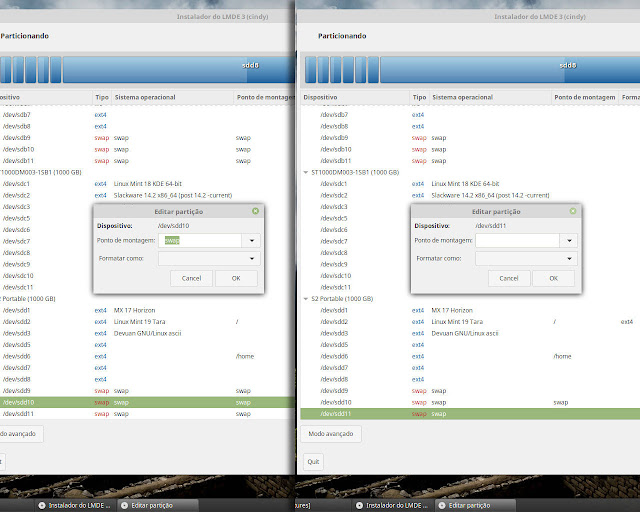Open mount point dropdown in /dev/sdd10 dialog
The height and width of the screenshot is (512, 640).
252,240
